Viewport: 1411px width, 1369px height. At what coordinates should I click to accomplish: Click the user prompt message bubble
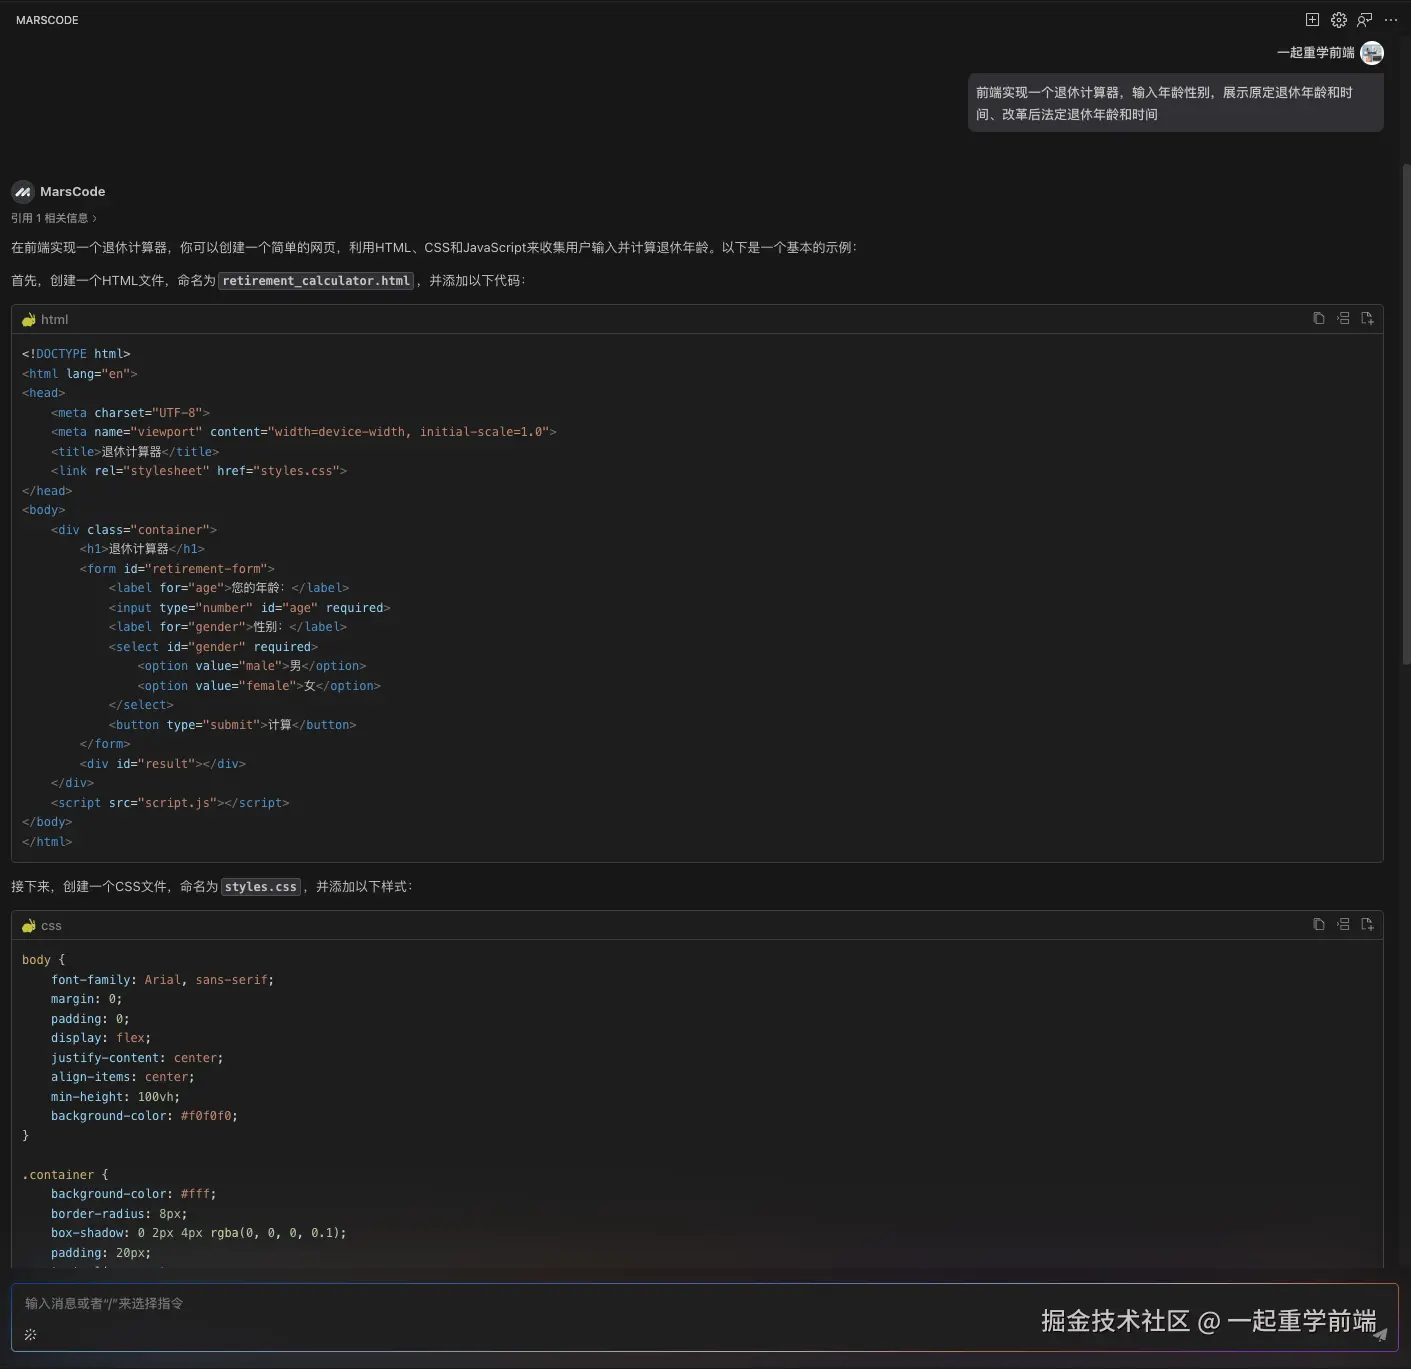pos(1175,103)
